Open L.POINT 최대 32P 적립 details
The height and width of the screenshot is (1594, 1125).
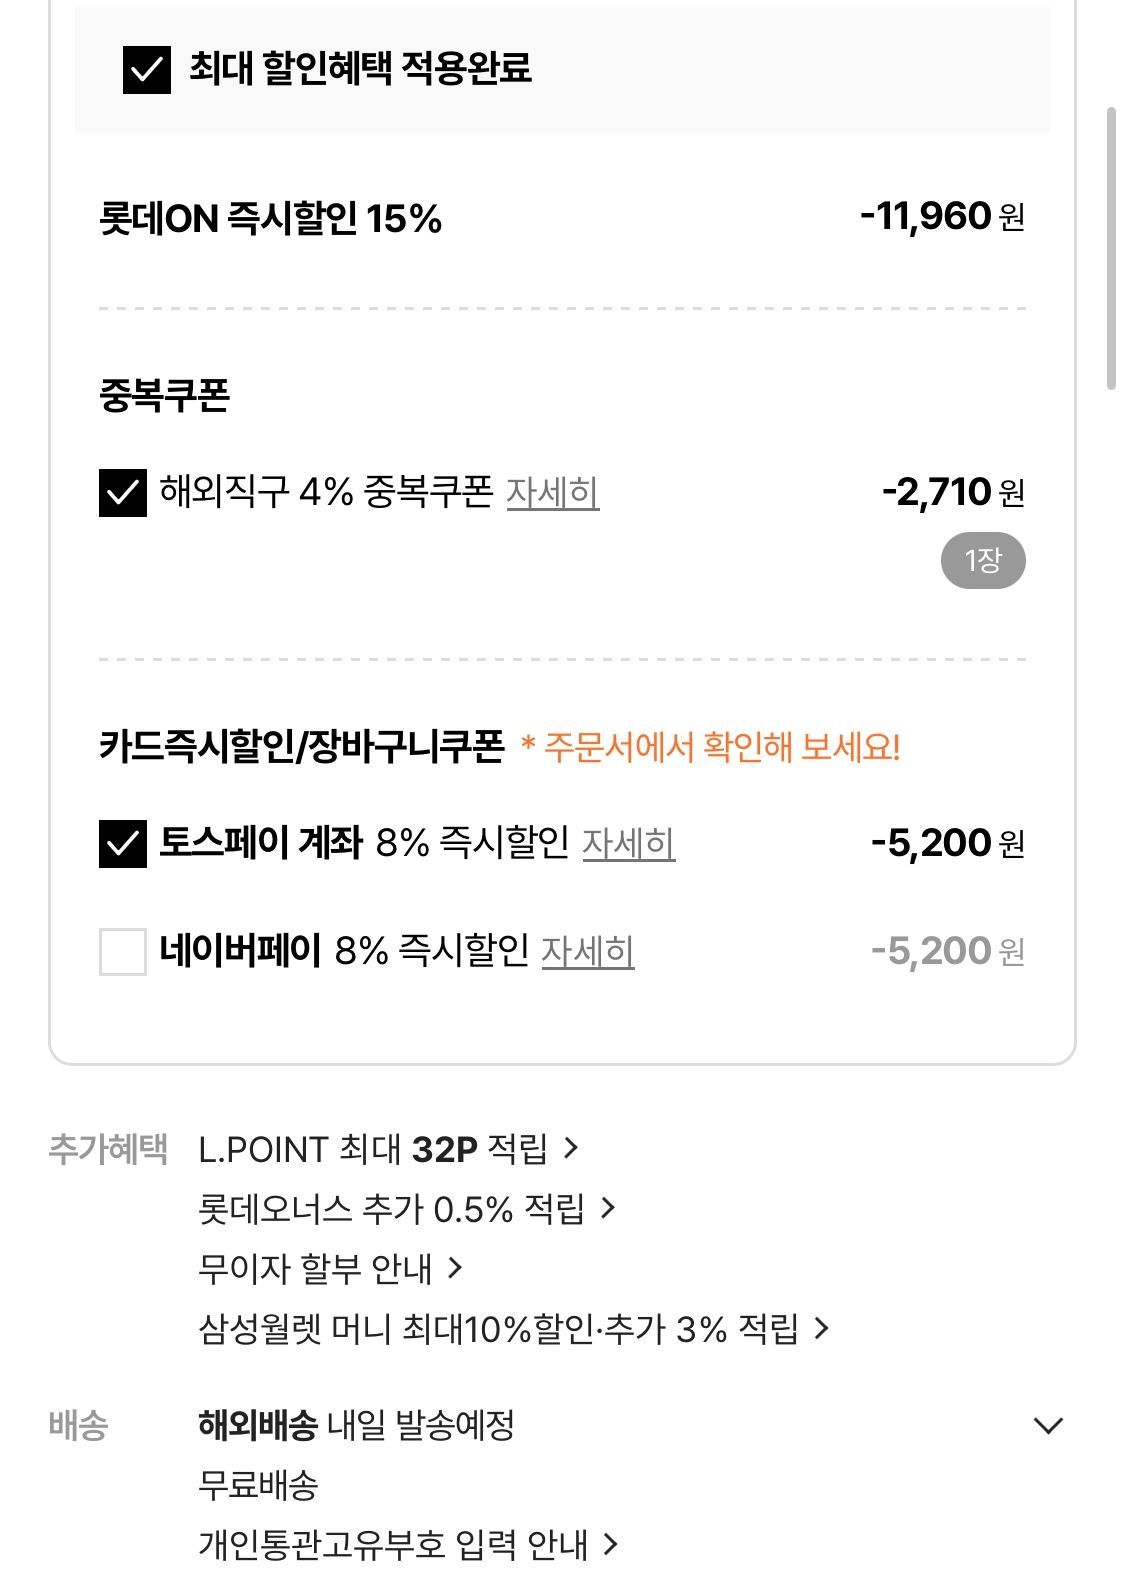373,1149
